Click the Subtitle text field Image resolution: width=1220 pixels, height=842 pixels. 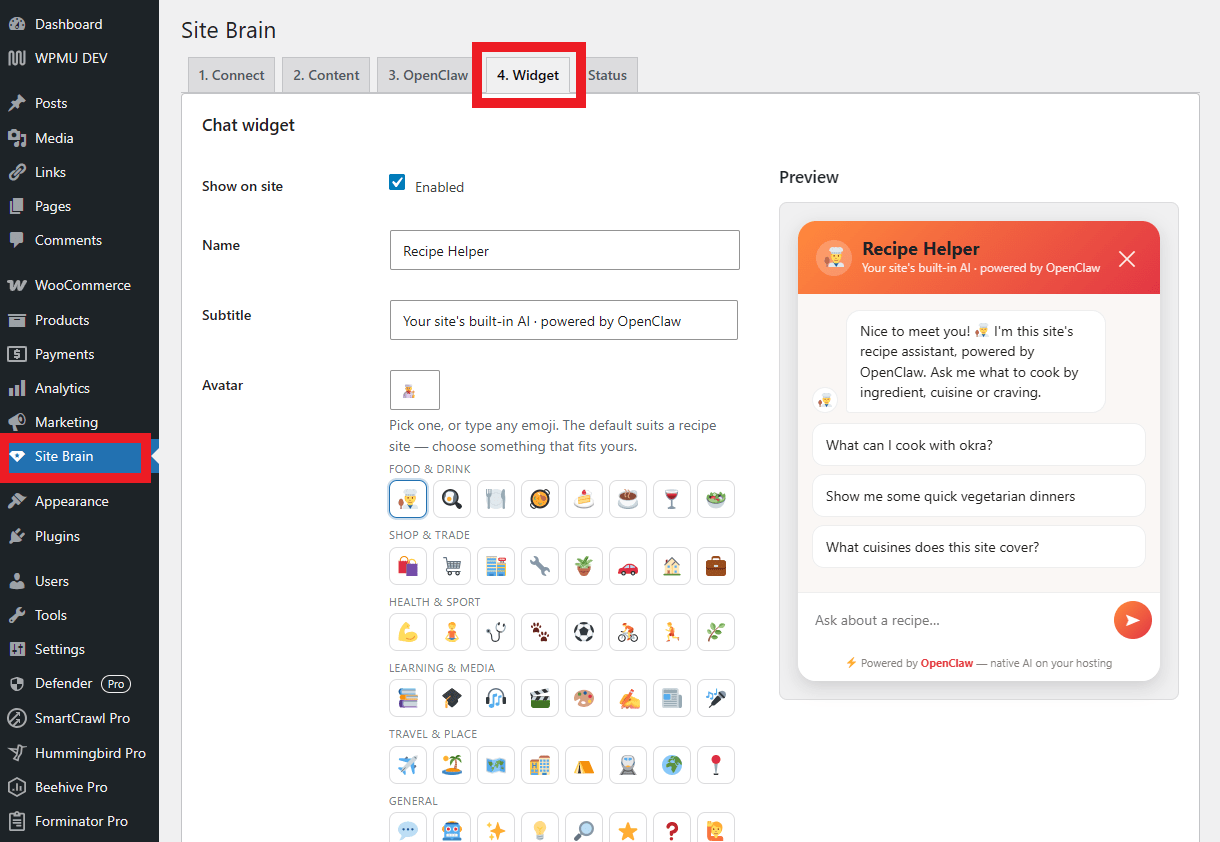(564, 320)
